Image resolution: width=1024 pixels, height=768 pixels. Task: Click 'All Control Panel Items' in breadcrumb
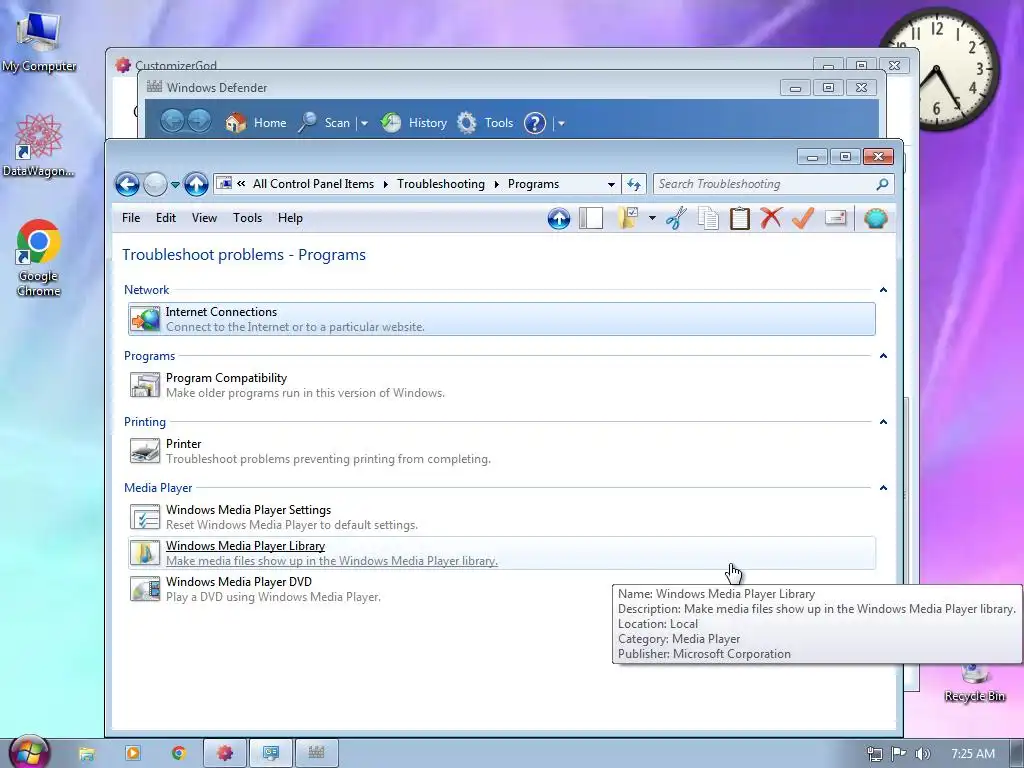tap(313, 184)
